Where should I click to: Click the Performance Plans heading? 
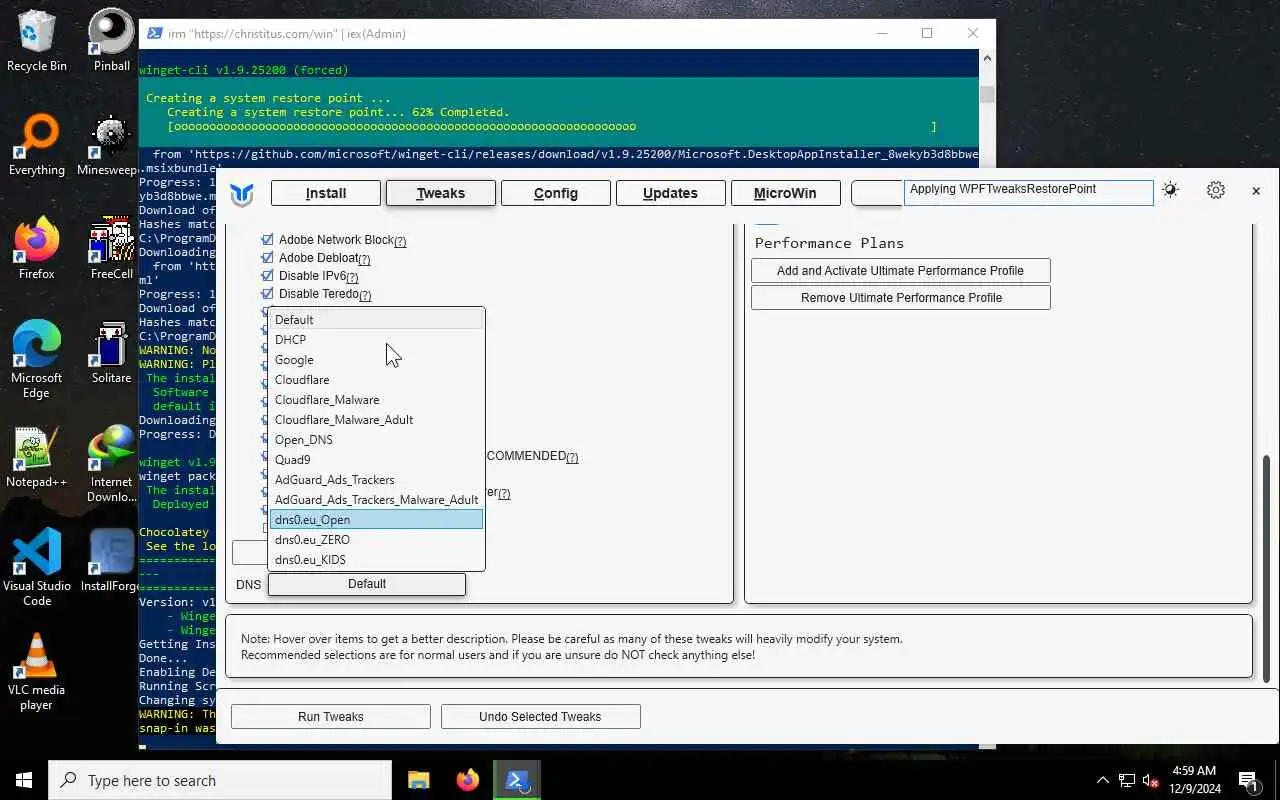tap(829, 243)
